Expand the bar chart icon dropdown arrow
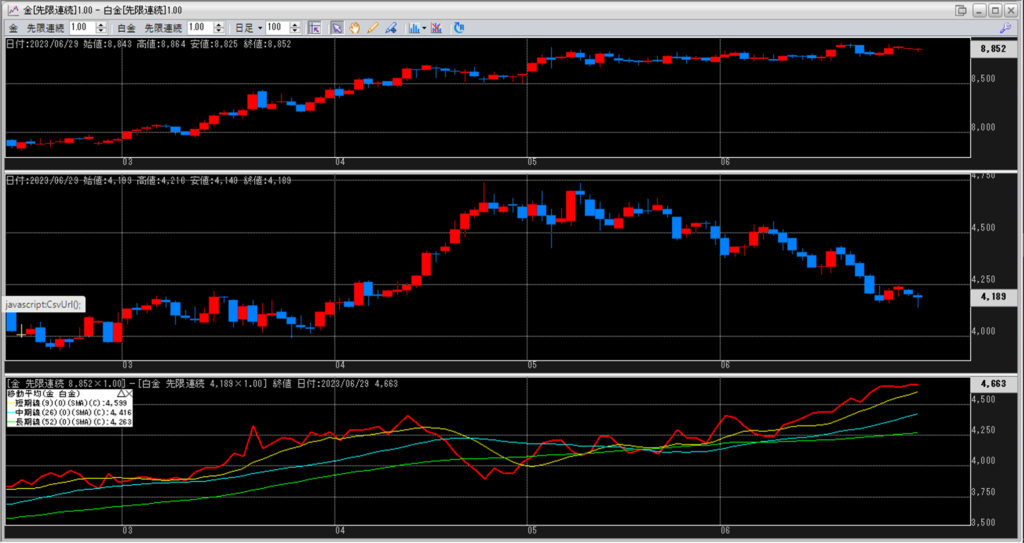 click(x=424, y=27)
